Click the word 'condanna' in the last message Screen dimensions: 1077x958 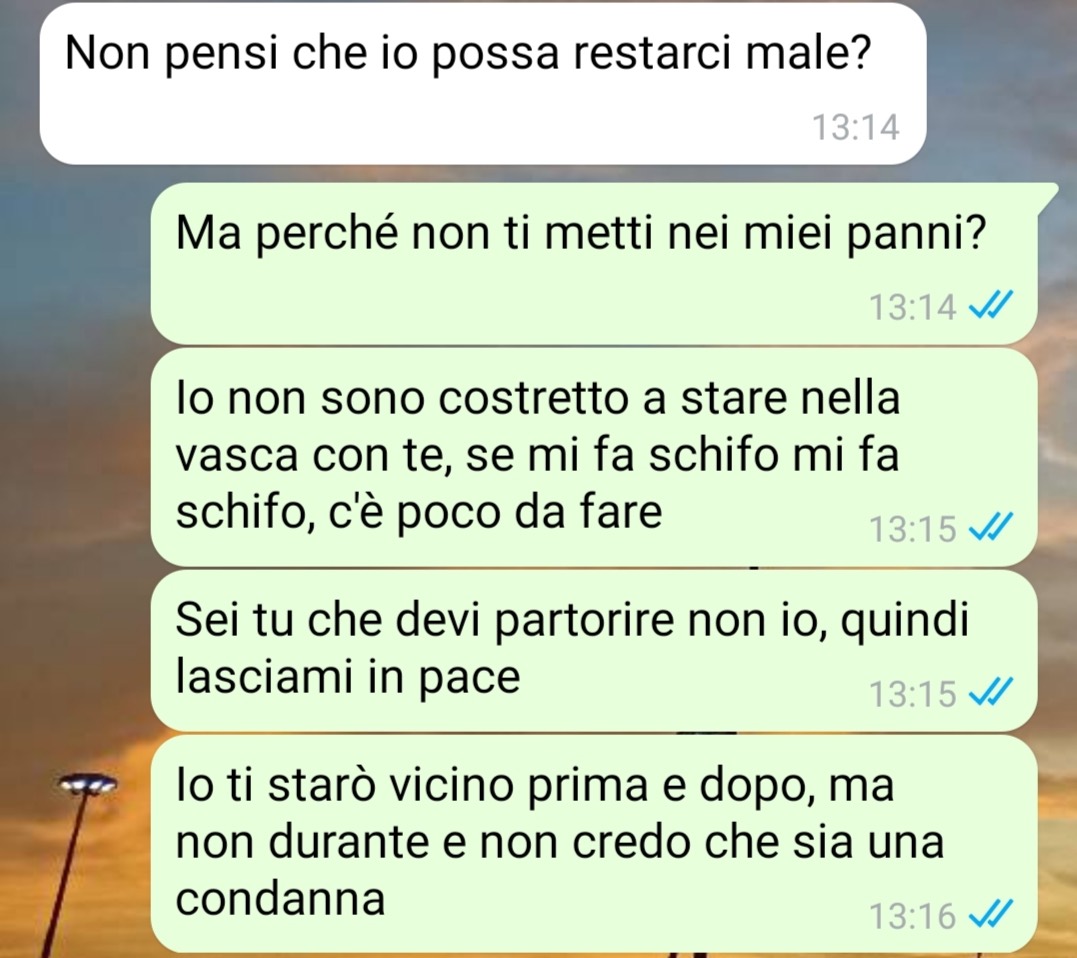coord(280,898)
